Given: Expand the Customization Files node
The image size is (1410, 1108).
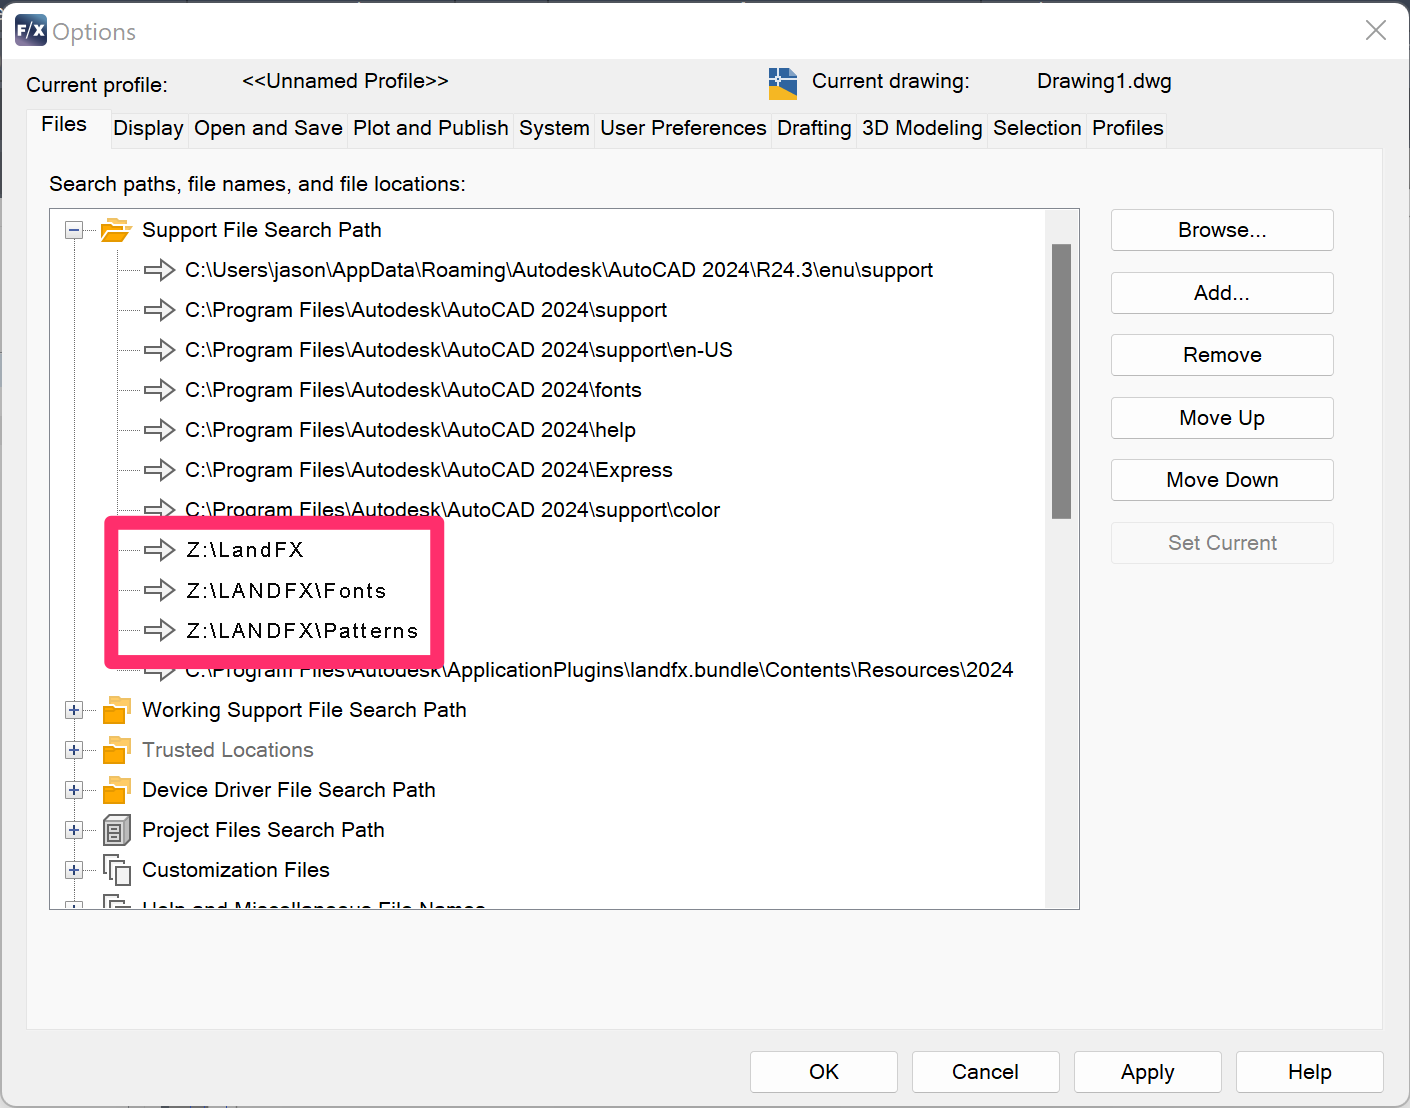Looking at the screenshot, I should click(74, 870).
